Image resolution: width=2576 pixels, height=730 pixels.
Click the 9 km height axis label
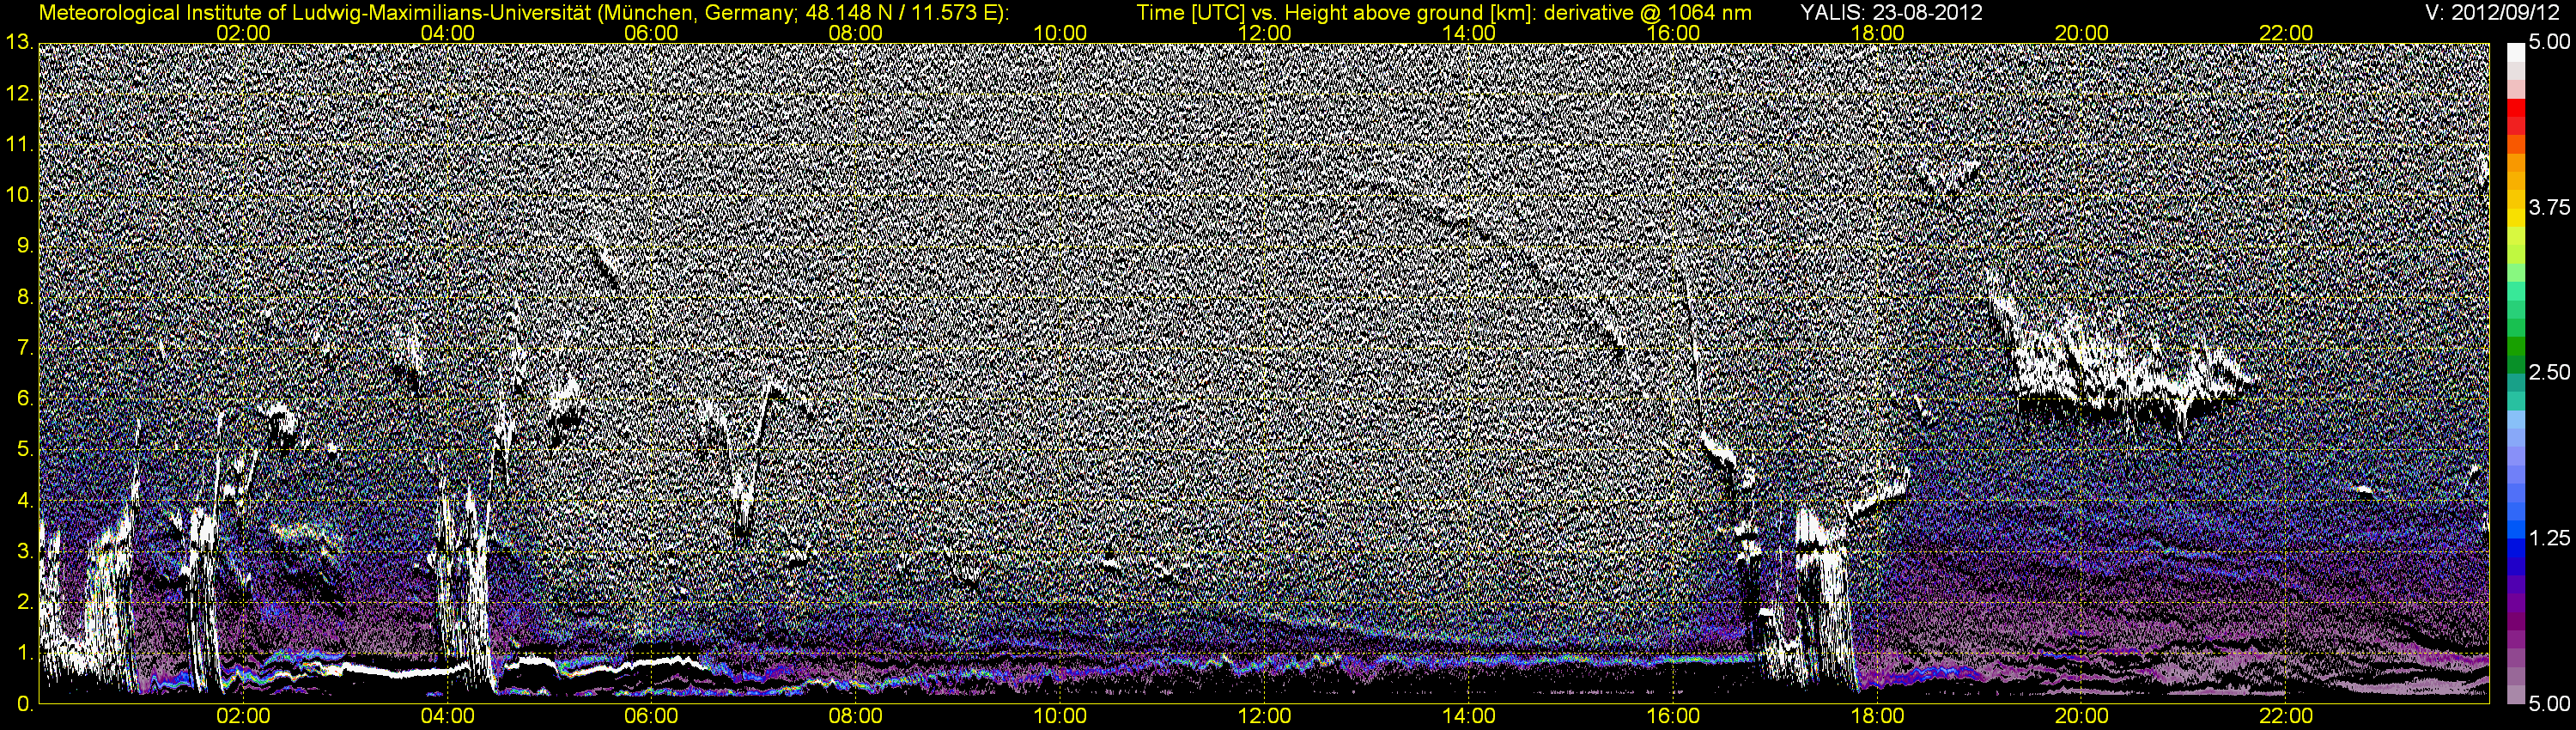[24, 246]
